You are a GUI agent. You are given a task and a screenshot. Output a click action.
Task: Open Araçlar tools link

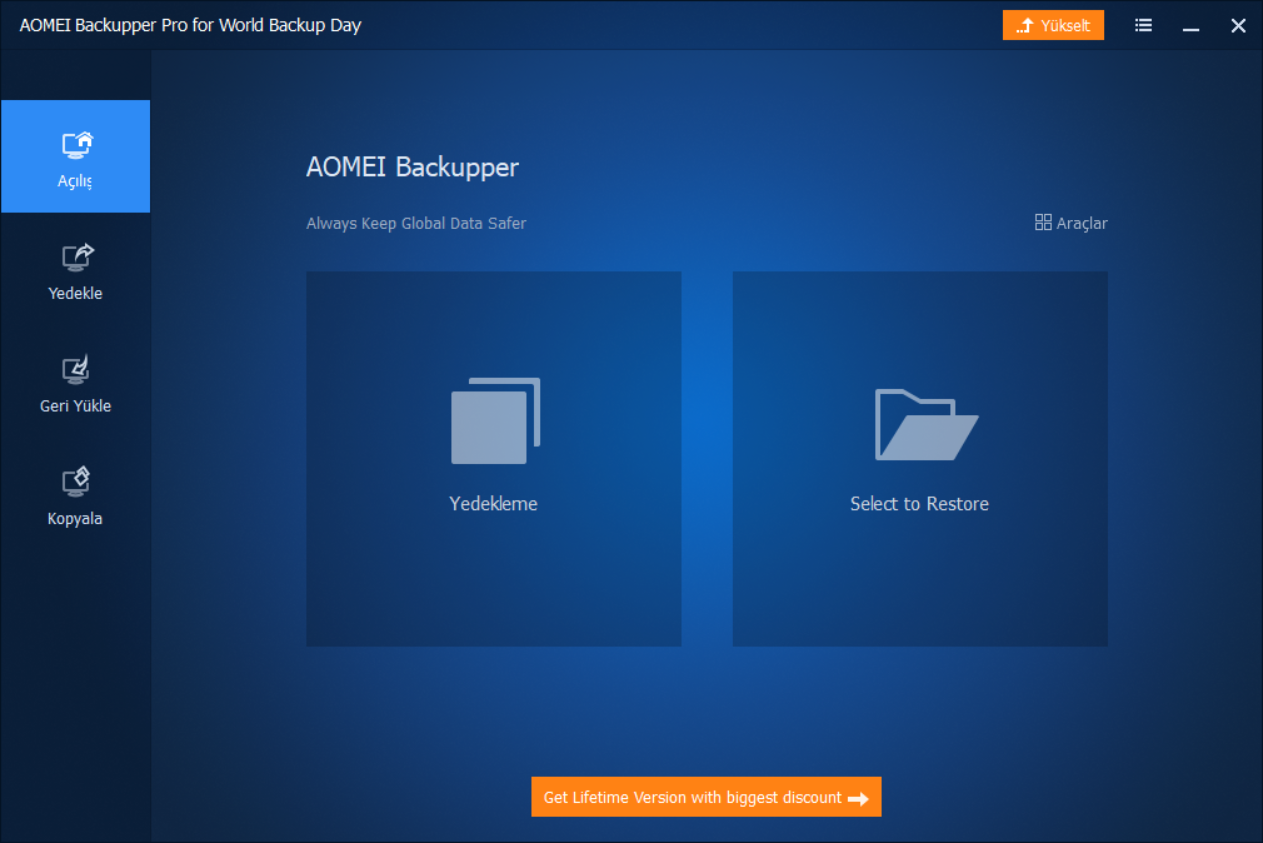click(1071, 223)
